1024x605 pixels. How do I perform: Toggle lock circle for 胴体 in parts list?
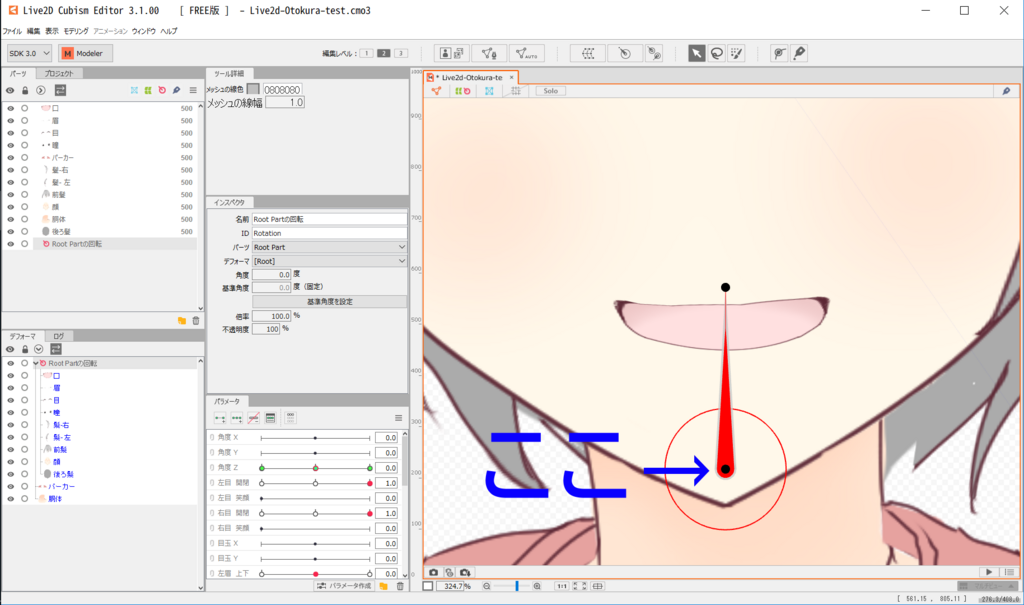24,219
